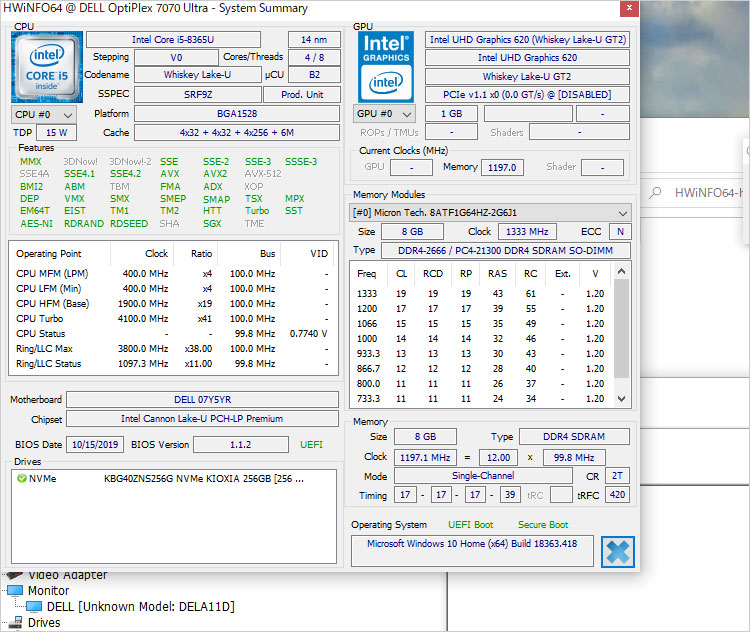Click the RDSEED feature label
The image size is (750, 632).
(x=129, y=223)
